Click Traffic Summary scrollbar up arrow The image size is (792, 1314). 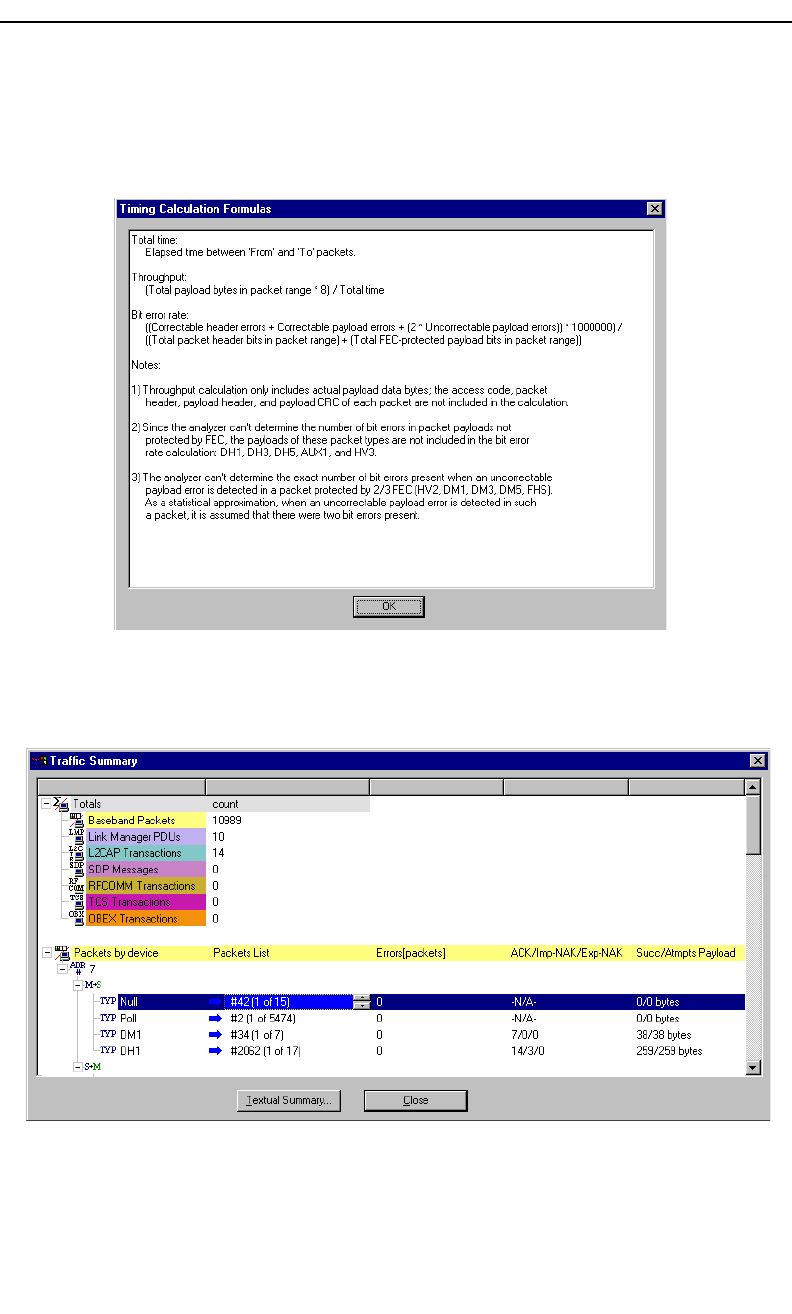coord(753,787)
